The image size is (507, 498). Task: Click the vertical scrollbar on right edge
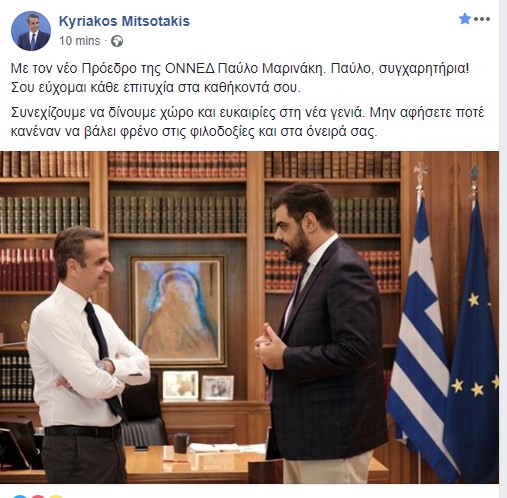point(503,249)
